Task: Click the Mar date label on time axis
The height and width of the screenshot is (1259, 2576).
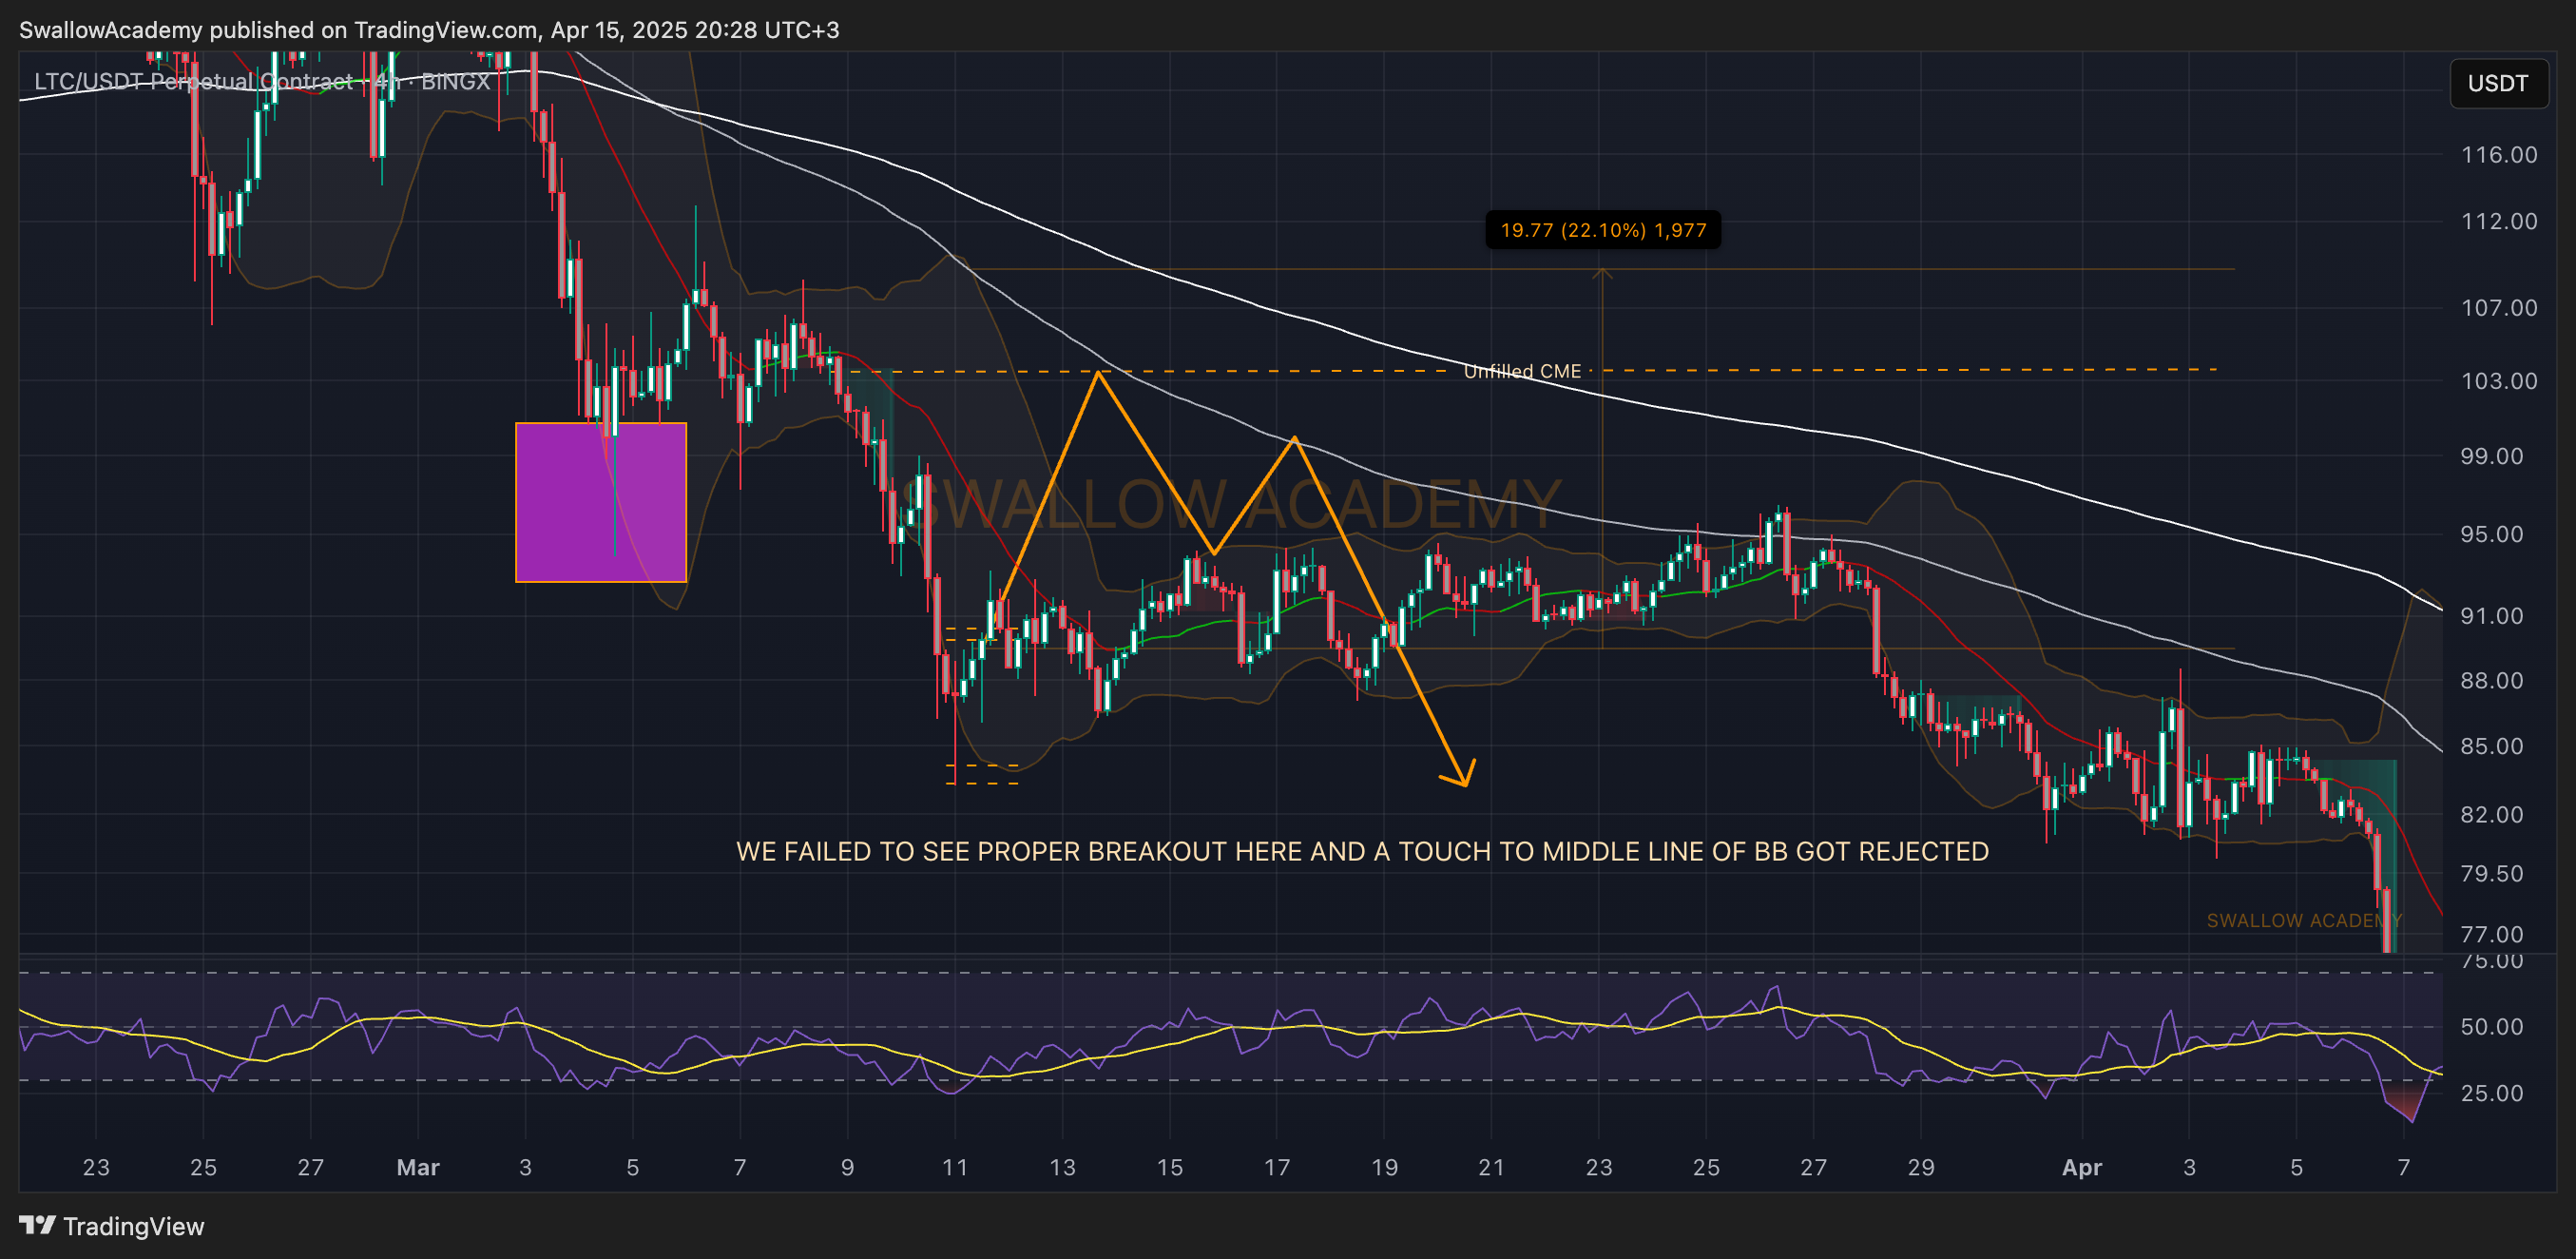Action: [418, 1167]
